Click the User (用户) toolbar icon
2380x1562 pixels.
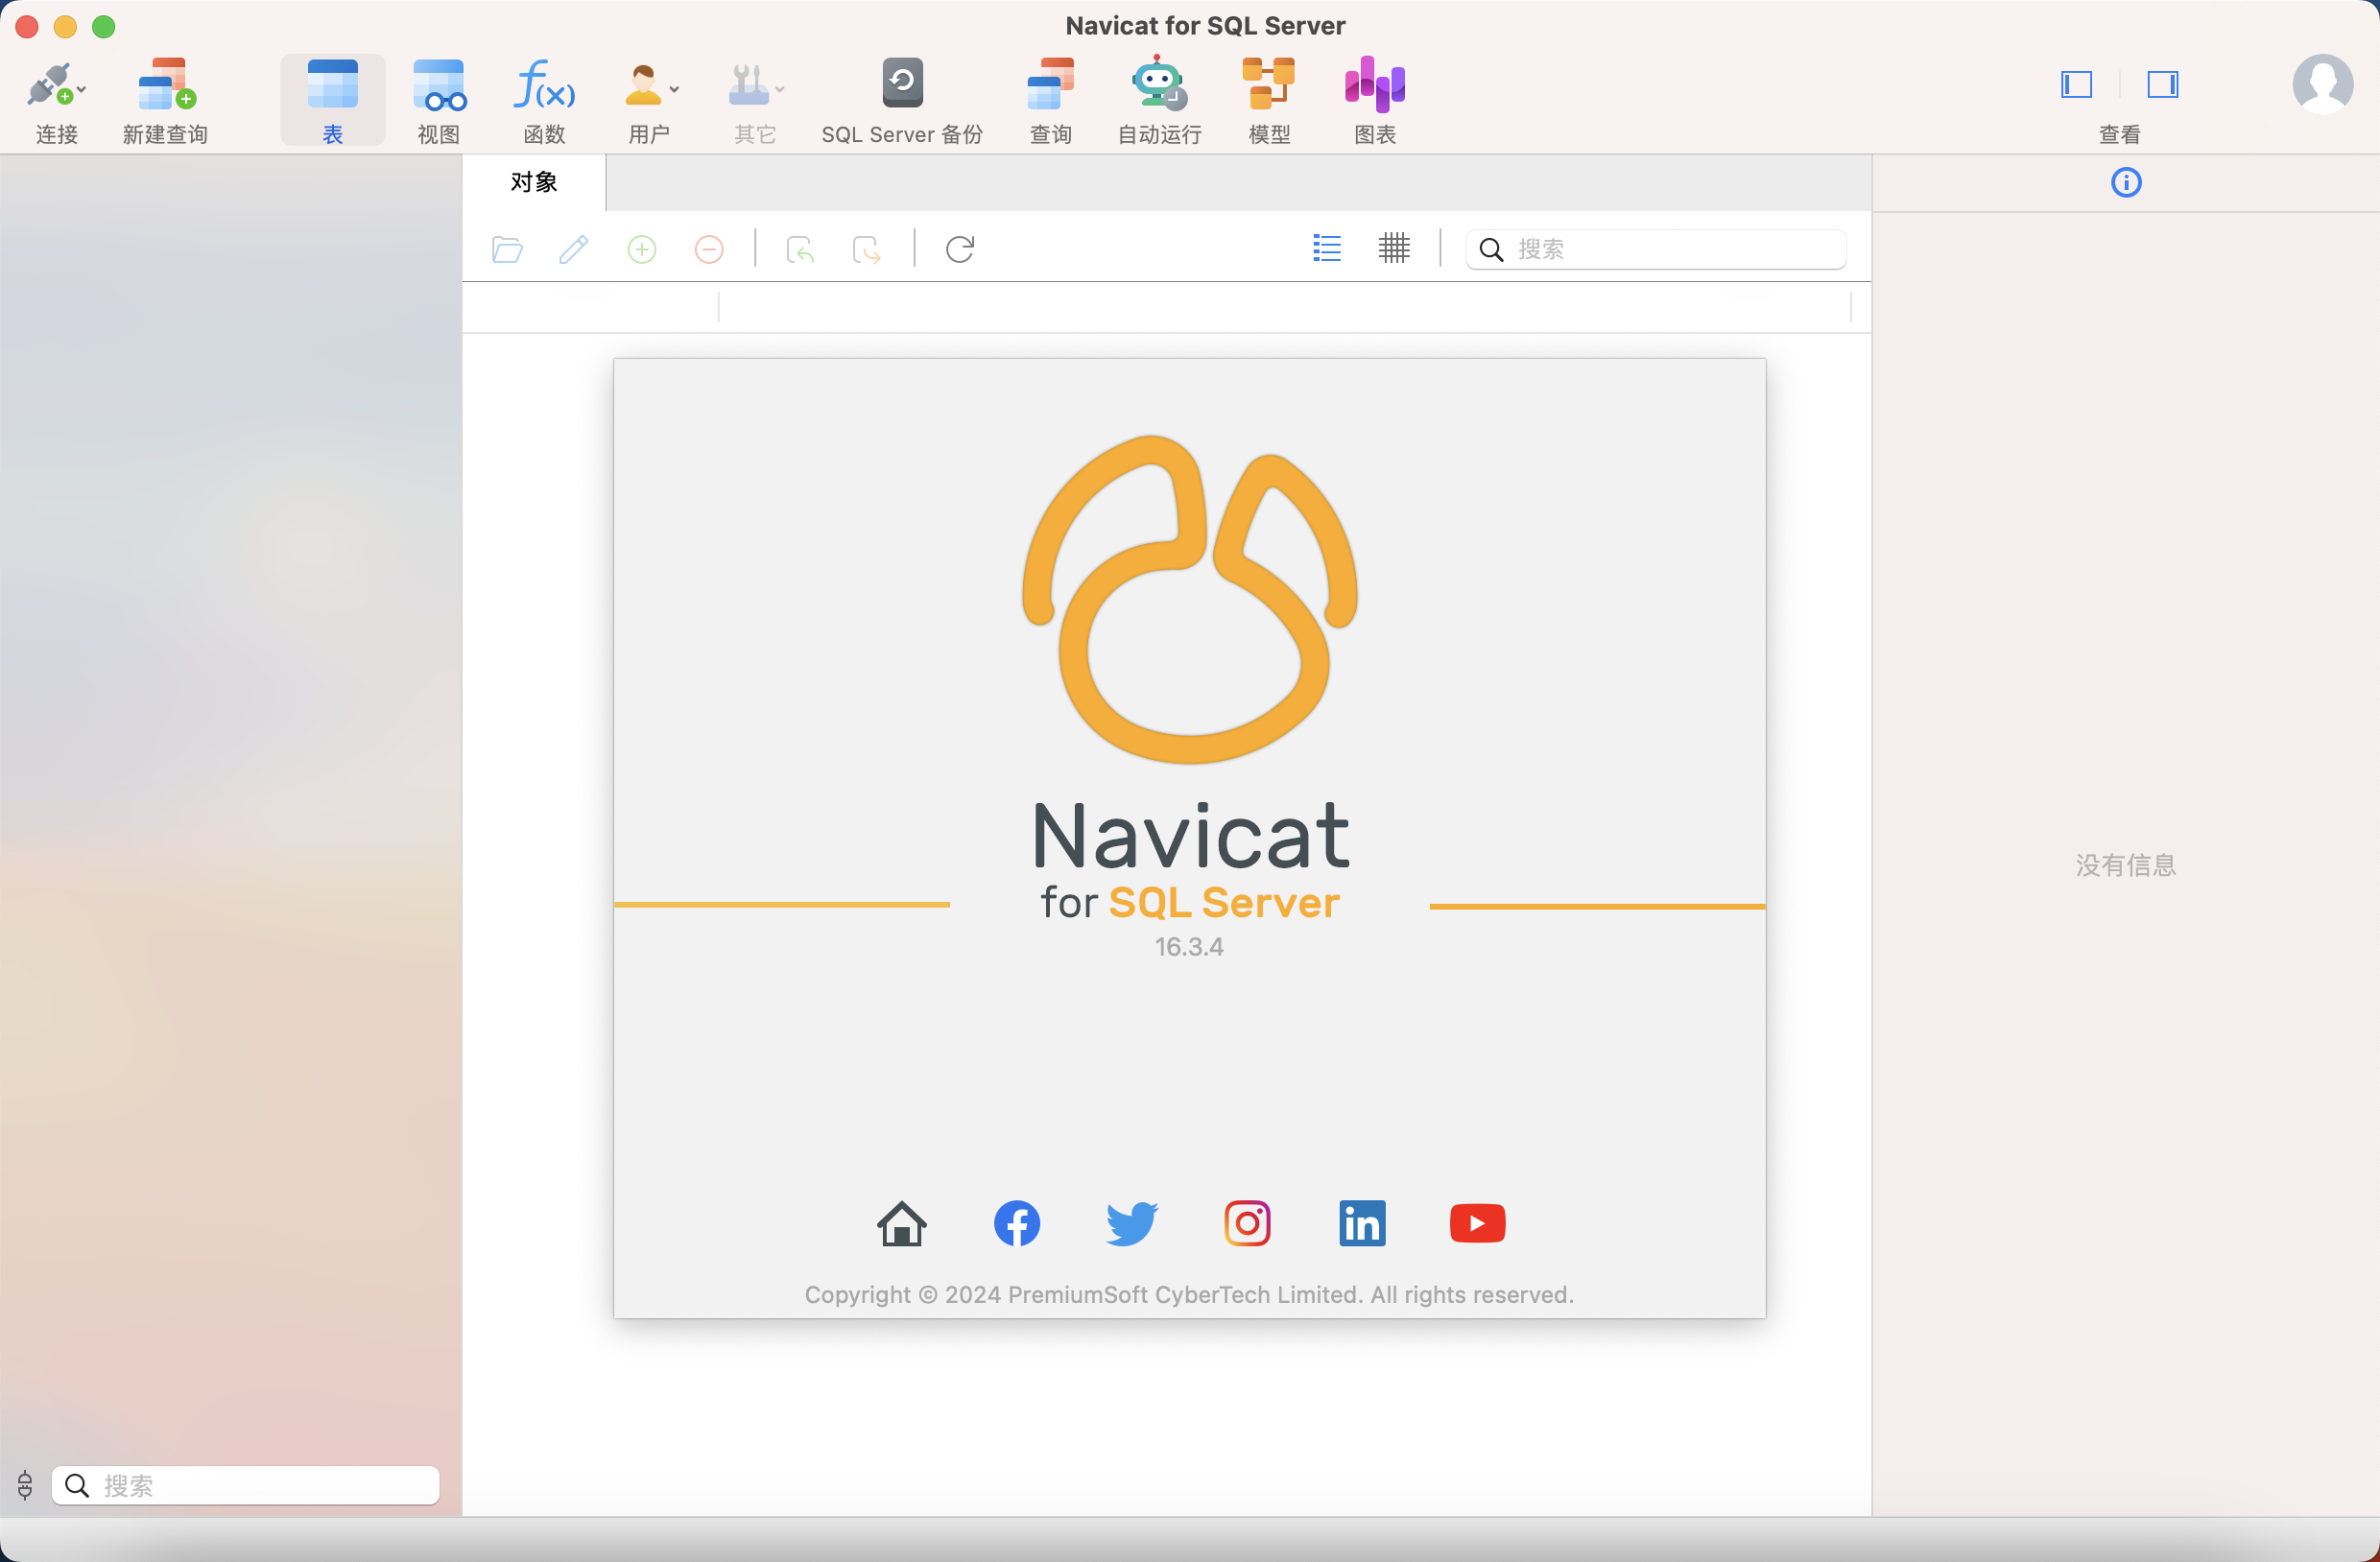[x=643, y=84]
